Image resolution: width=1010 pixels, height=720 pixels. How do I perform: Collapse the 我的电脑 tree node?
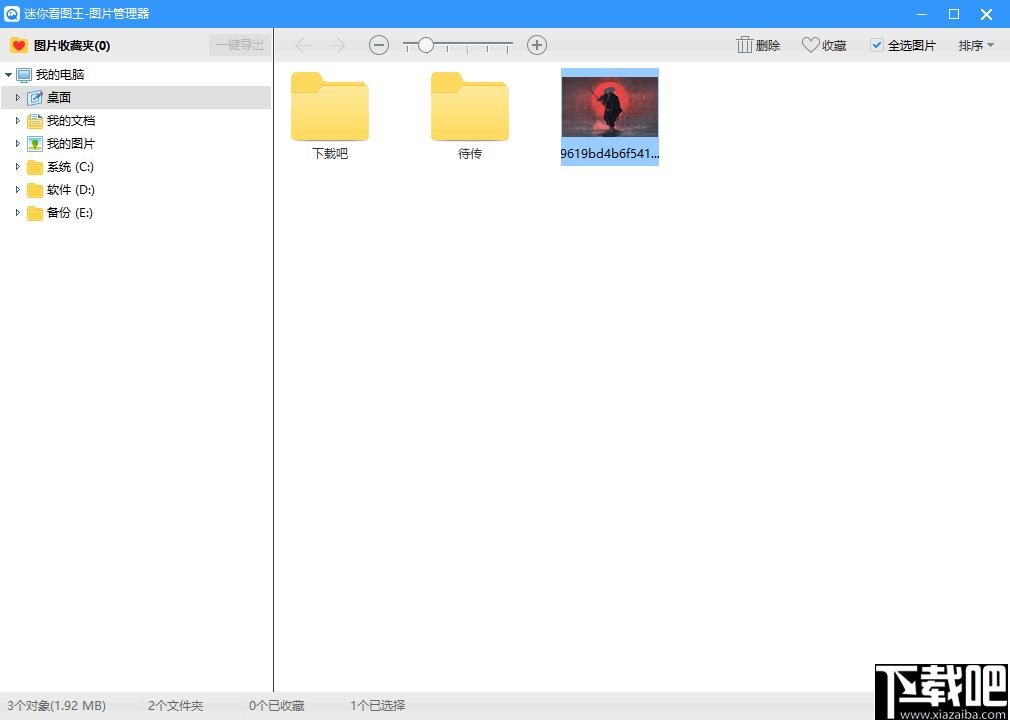click(x=8, y=75)
